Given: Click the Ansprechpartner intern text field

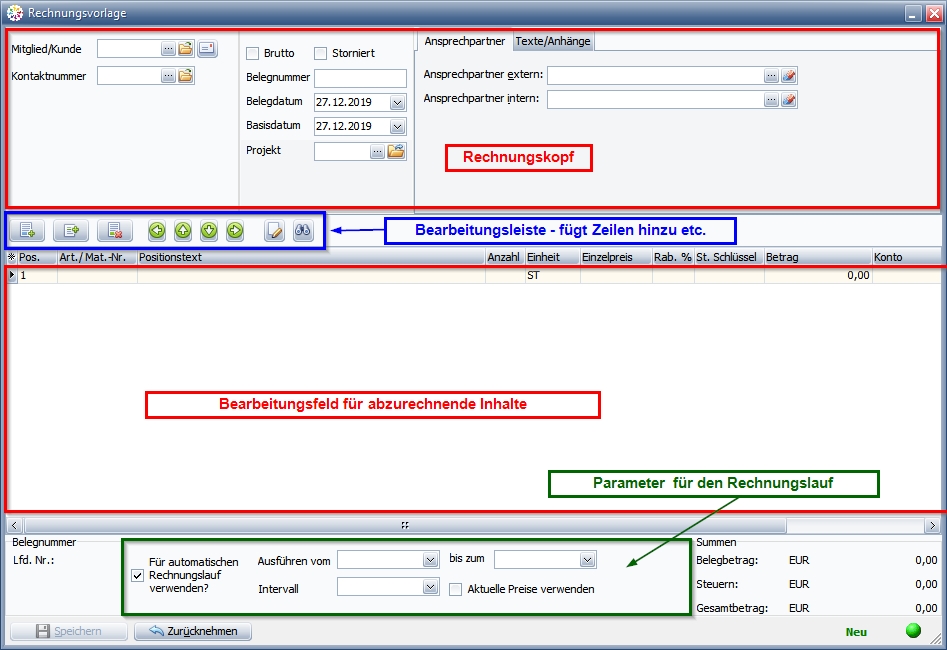Looking at the screenshot, I should (x=655, y=100).
